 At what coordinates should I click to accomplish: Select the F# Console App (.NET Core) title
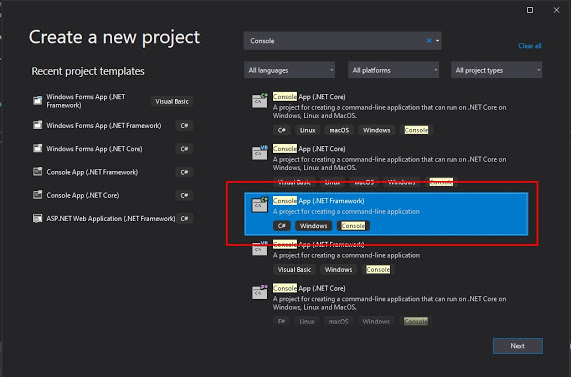click(x=309, y=288)
